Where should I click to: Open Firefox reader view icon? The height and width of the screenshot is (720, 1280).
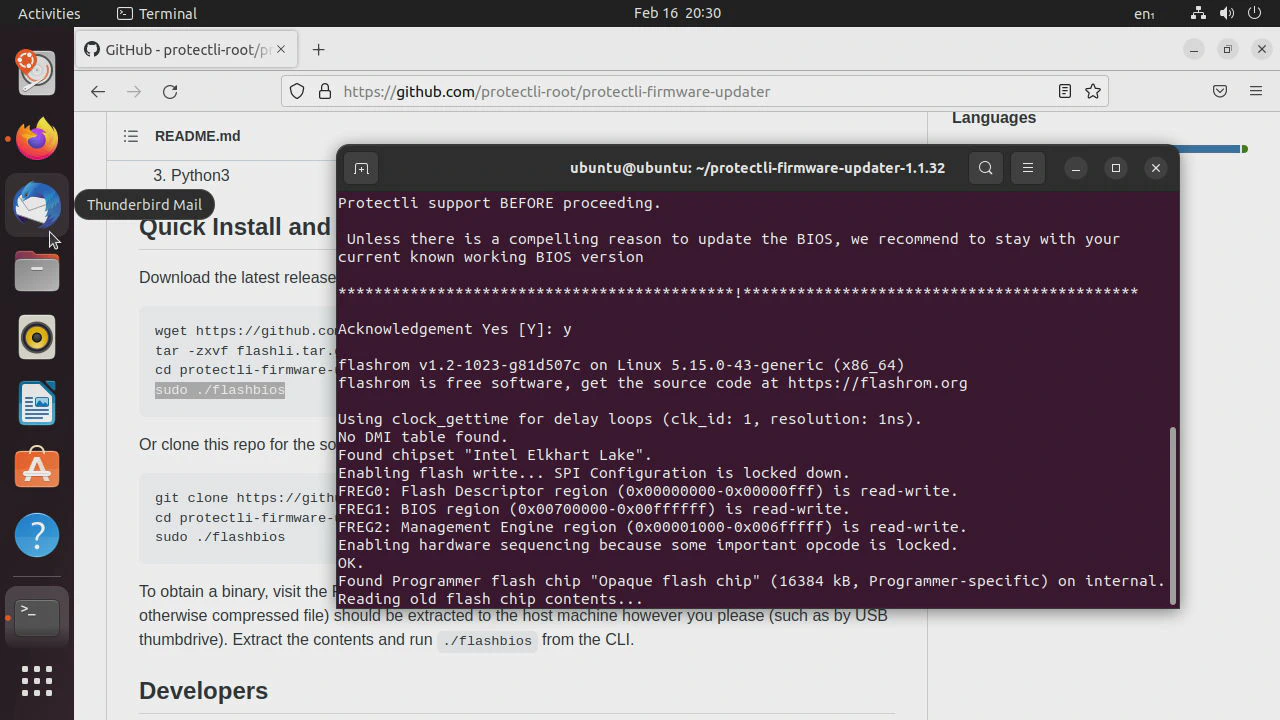point(1065,91)
